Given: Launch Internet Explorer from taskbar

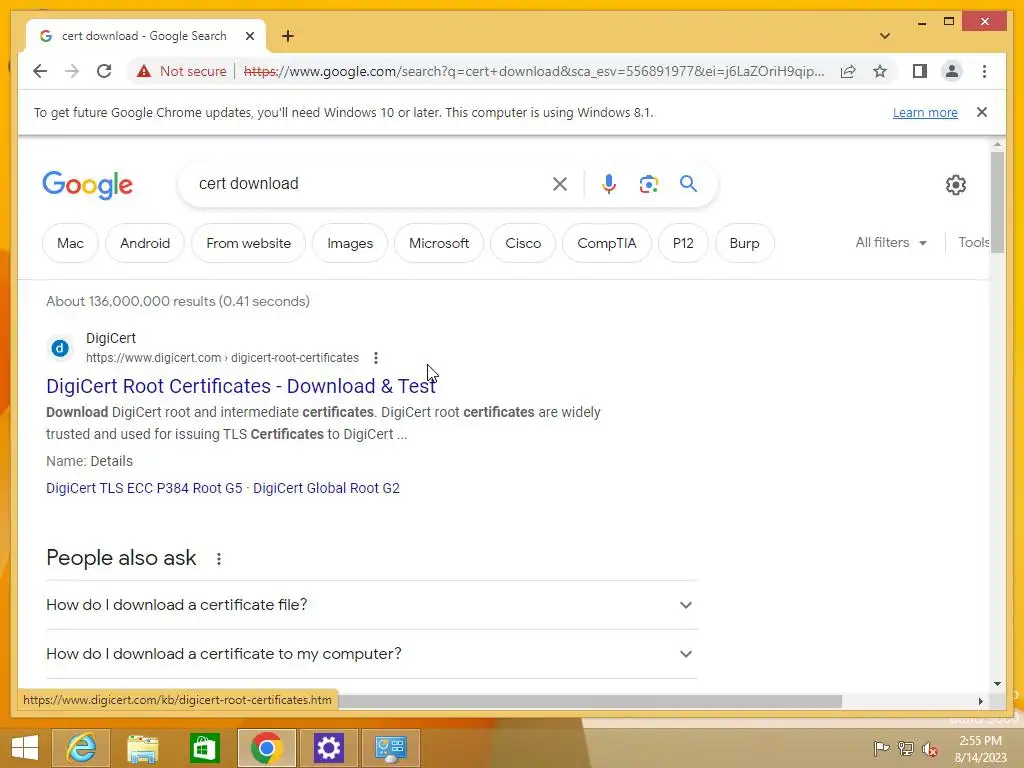Looking at the screenshot, I should click(x=82, y=748).
